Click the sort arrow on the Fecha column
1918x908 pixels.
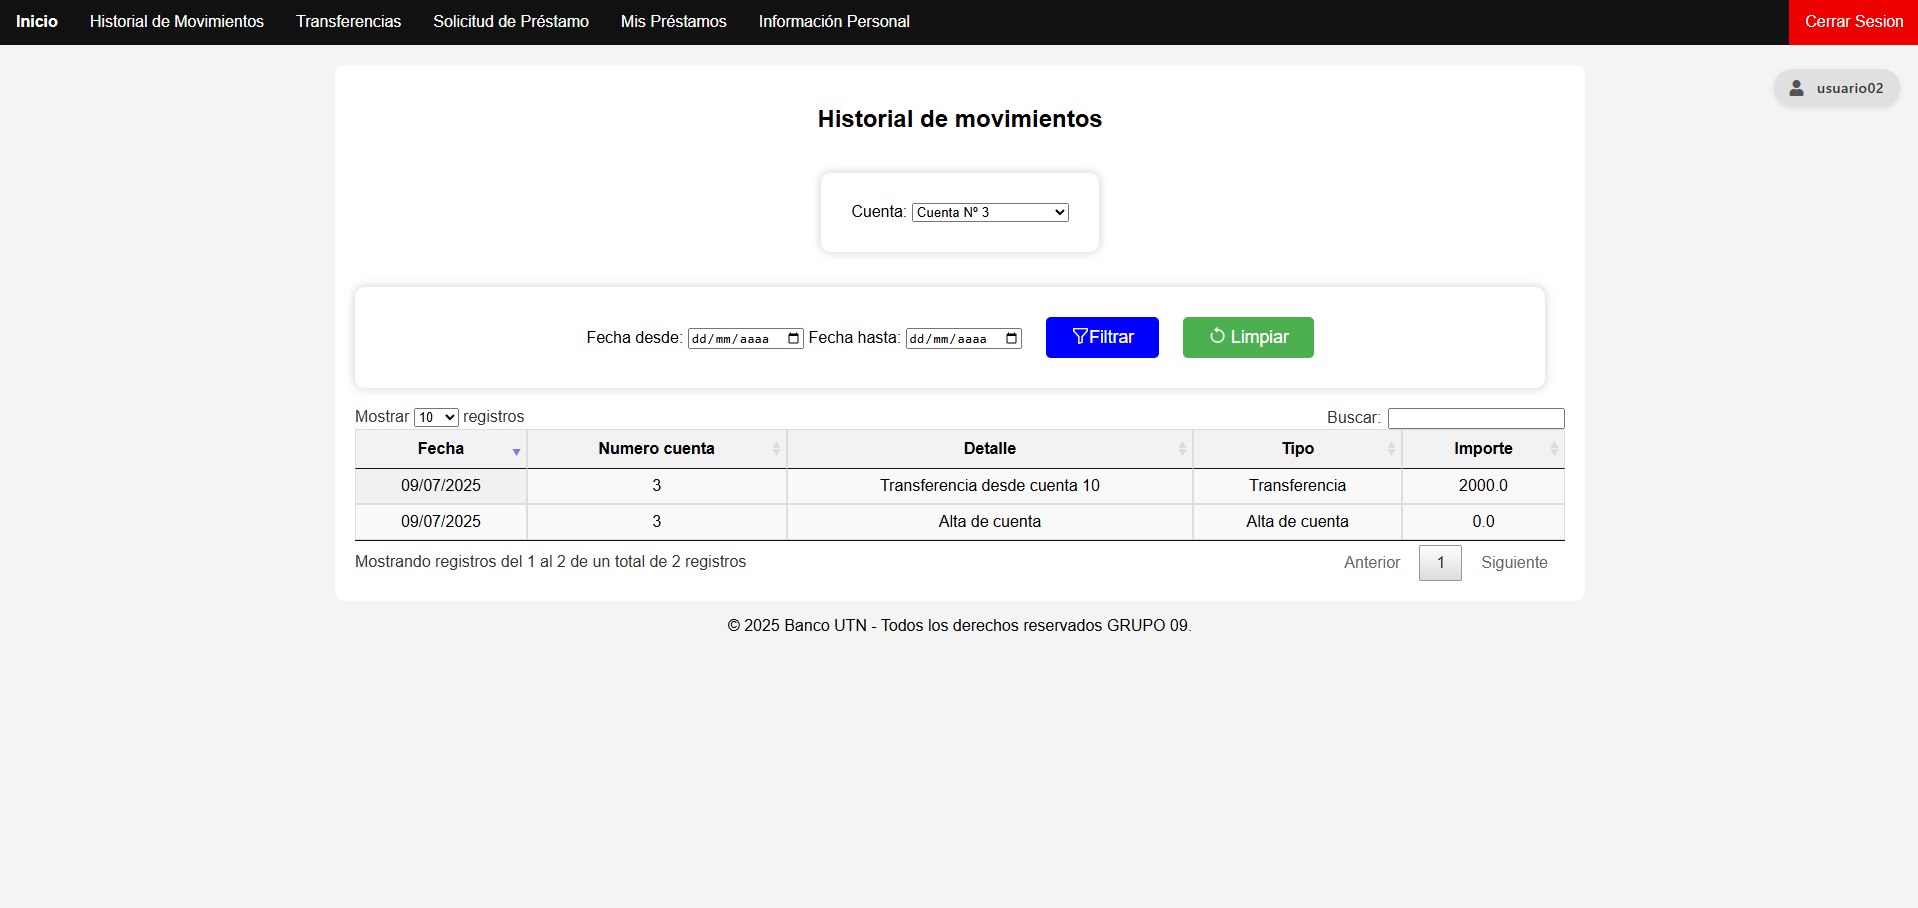coord(517,452)
